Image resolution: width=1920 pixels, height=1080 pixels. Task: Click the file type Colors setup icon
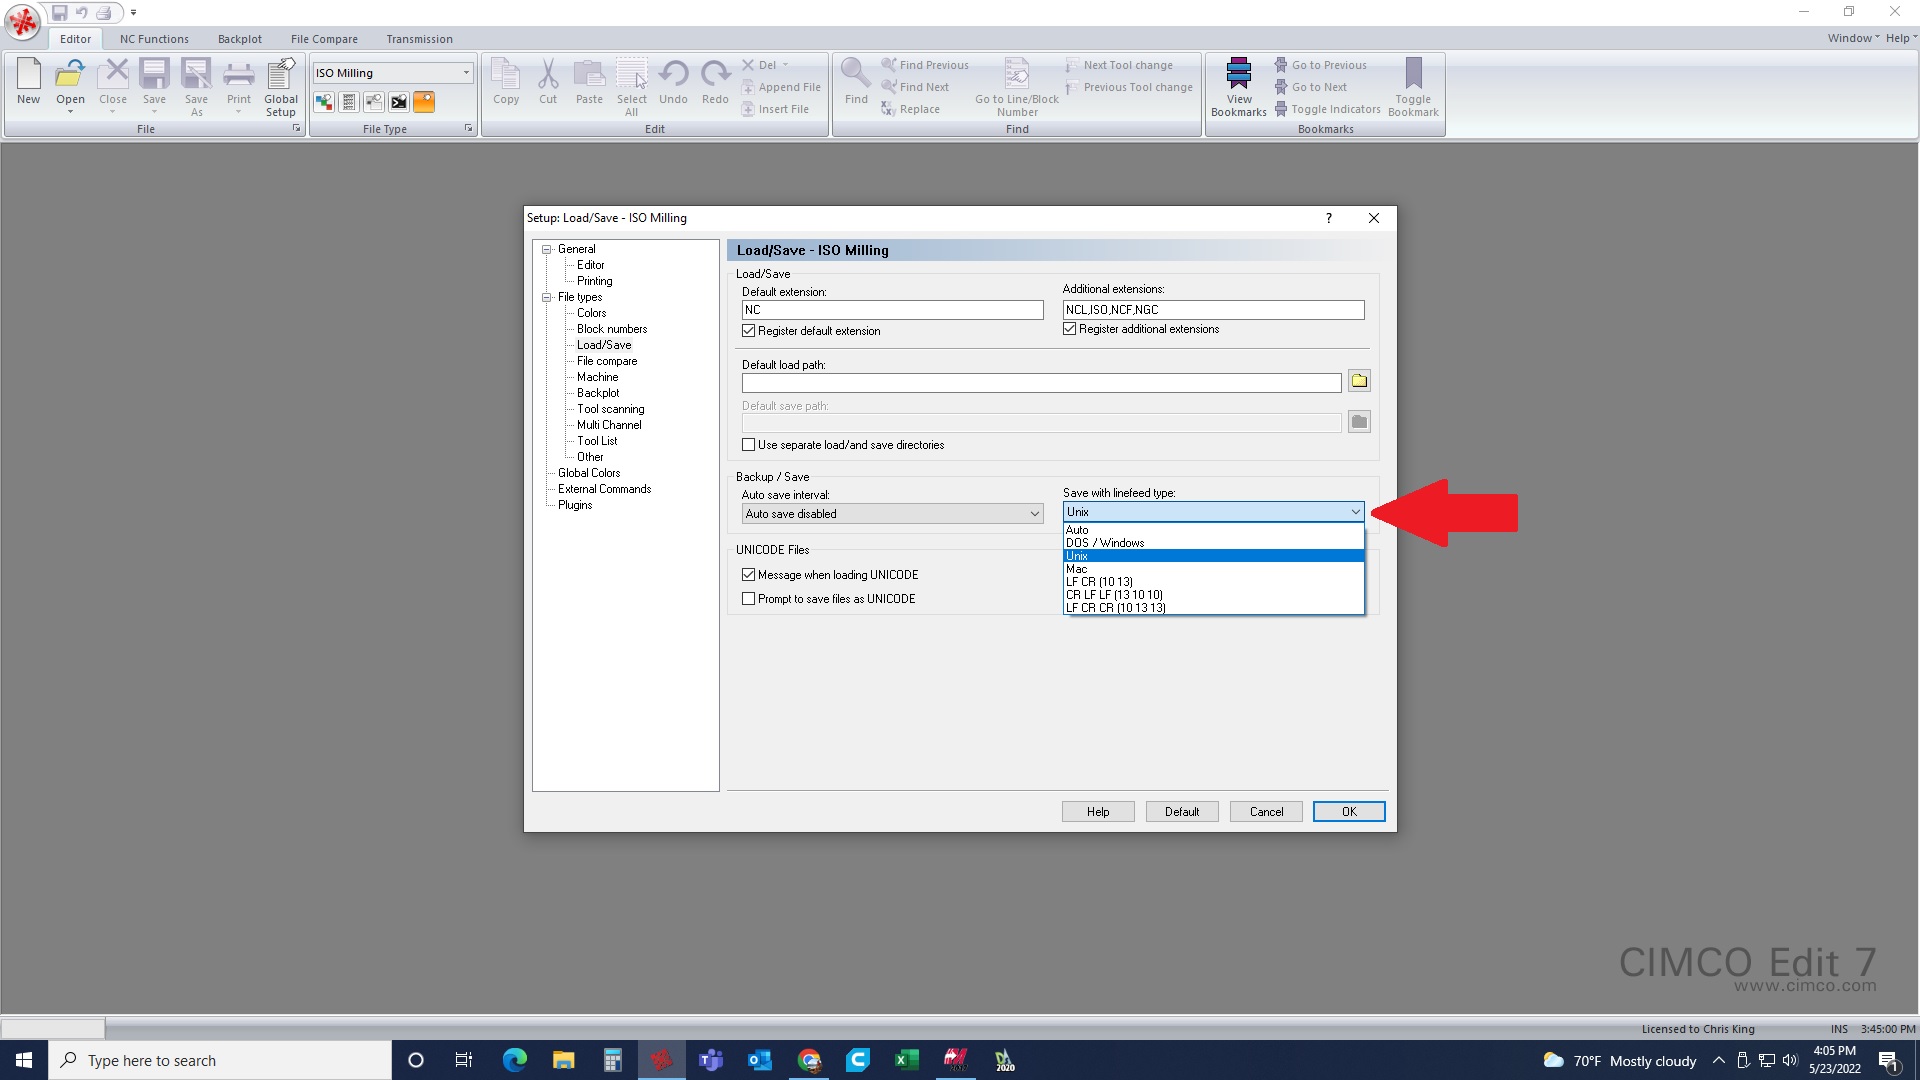click(324, 102)
